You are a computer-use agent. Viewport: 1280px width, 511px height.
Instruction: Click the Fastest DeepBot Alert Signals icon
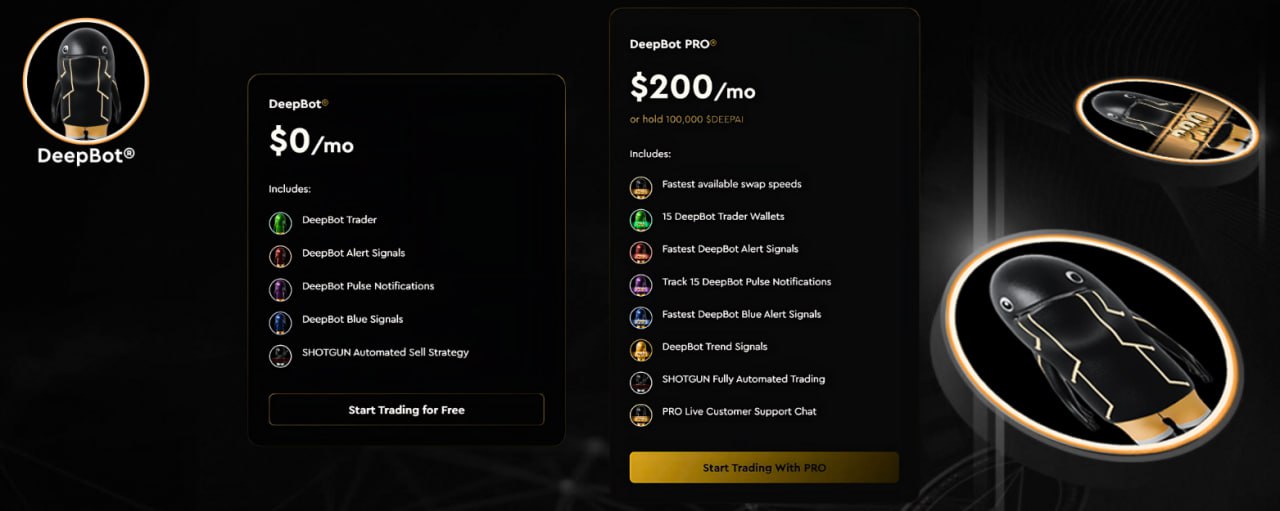(x=641, y=252)
